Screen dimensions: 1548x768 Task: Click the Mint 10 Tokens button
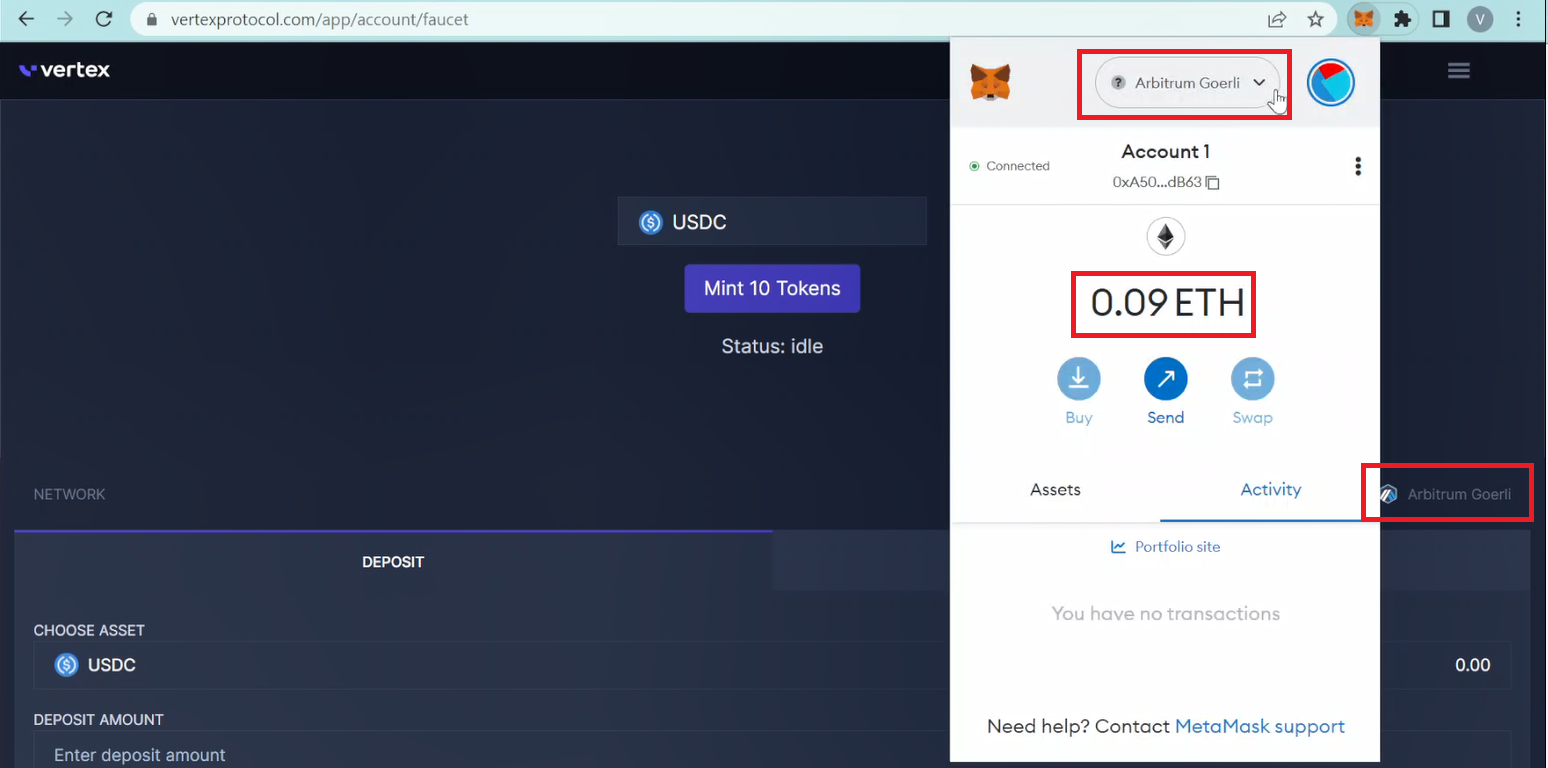click(772, 288)
